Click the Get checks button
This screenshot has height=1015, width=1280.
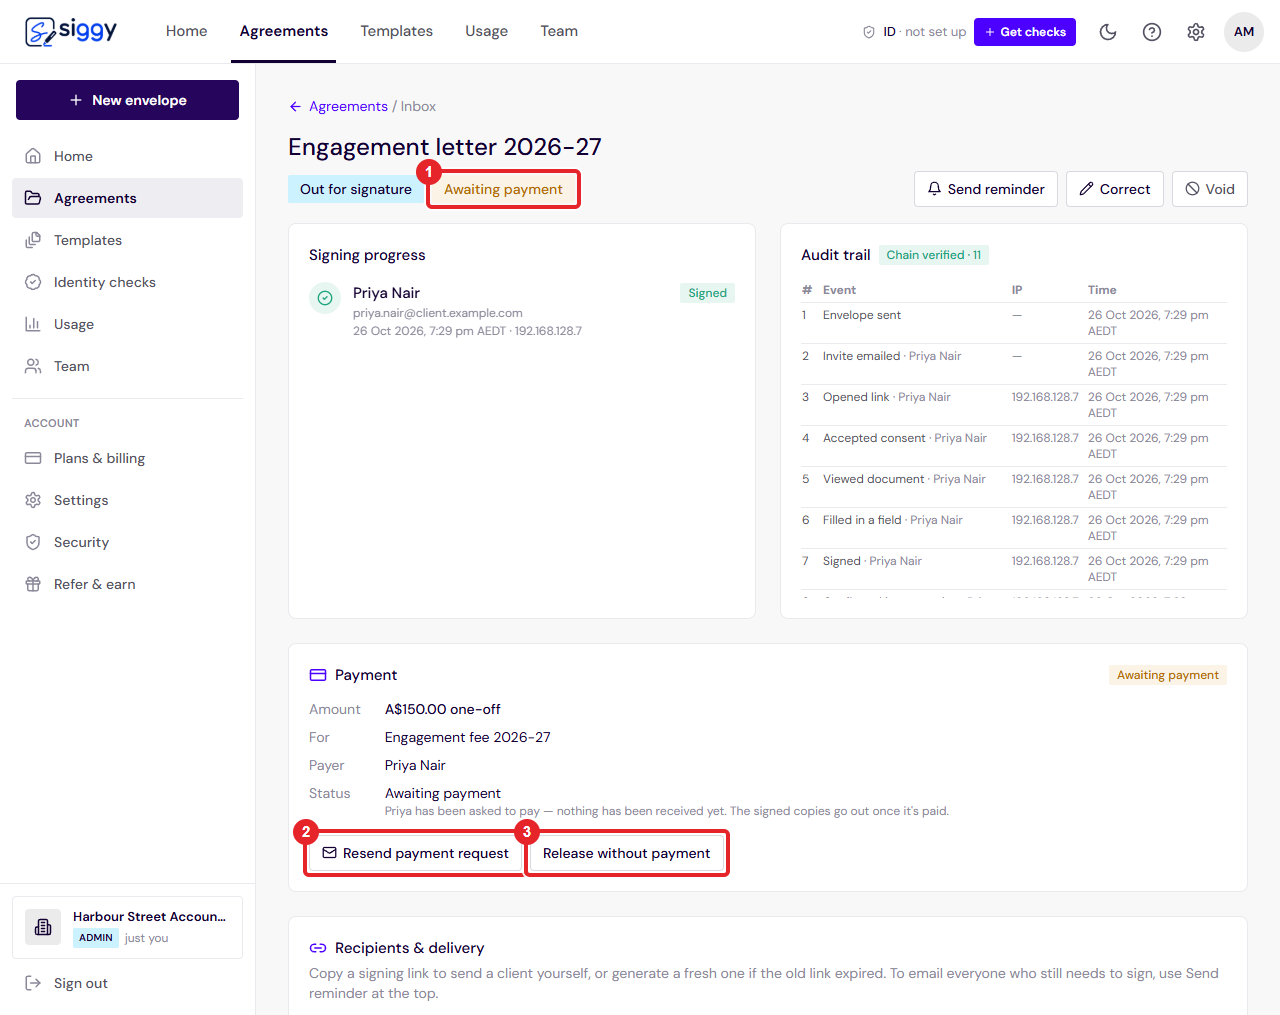[x=1025, y=32]
